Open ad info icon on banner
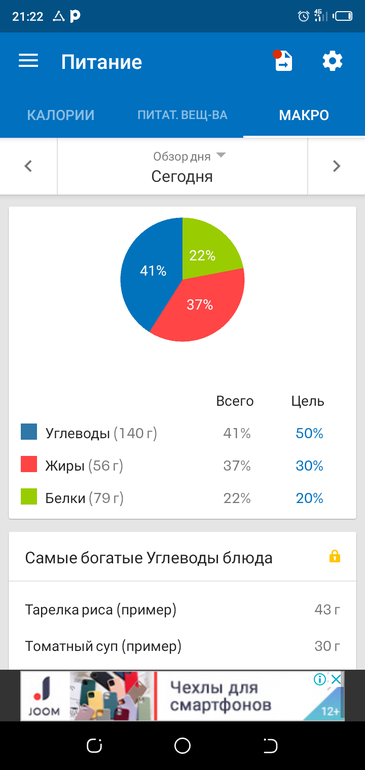Screen dimensions: 365x770 click(320, 680)
